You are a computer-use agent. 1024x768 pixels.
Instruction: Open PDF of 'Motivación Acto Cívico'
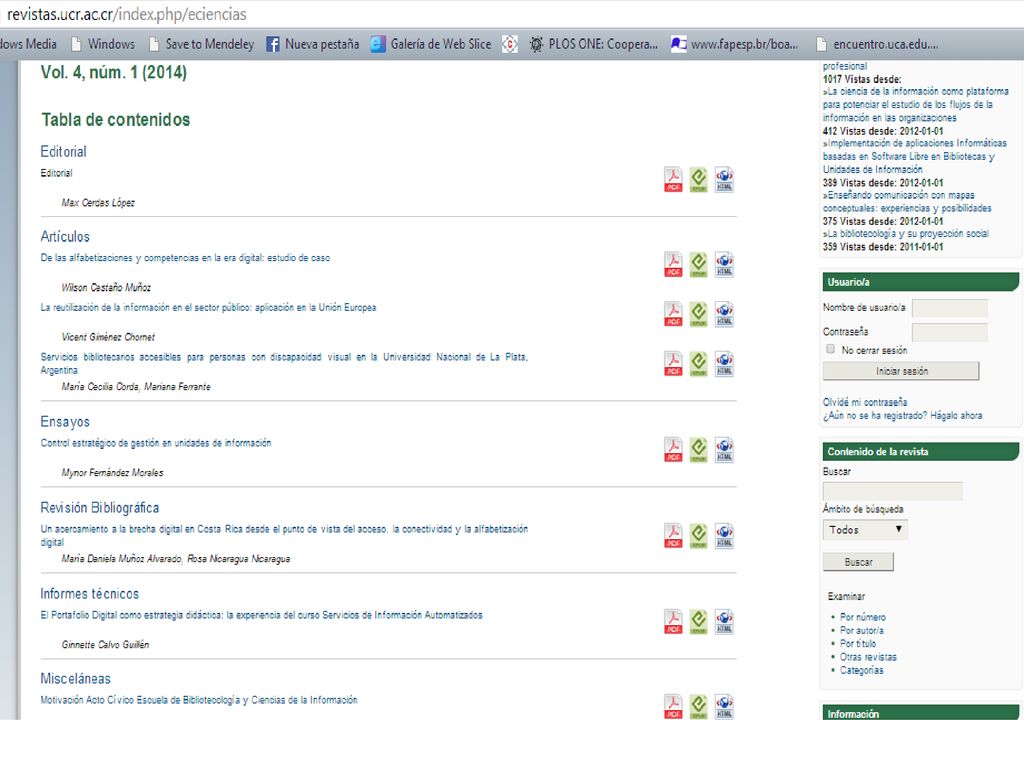click(673, 707)
